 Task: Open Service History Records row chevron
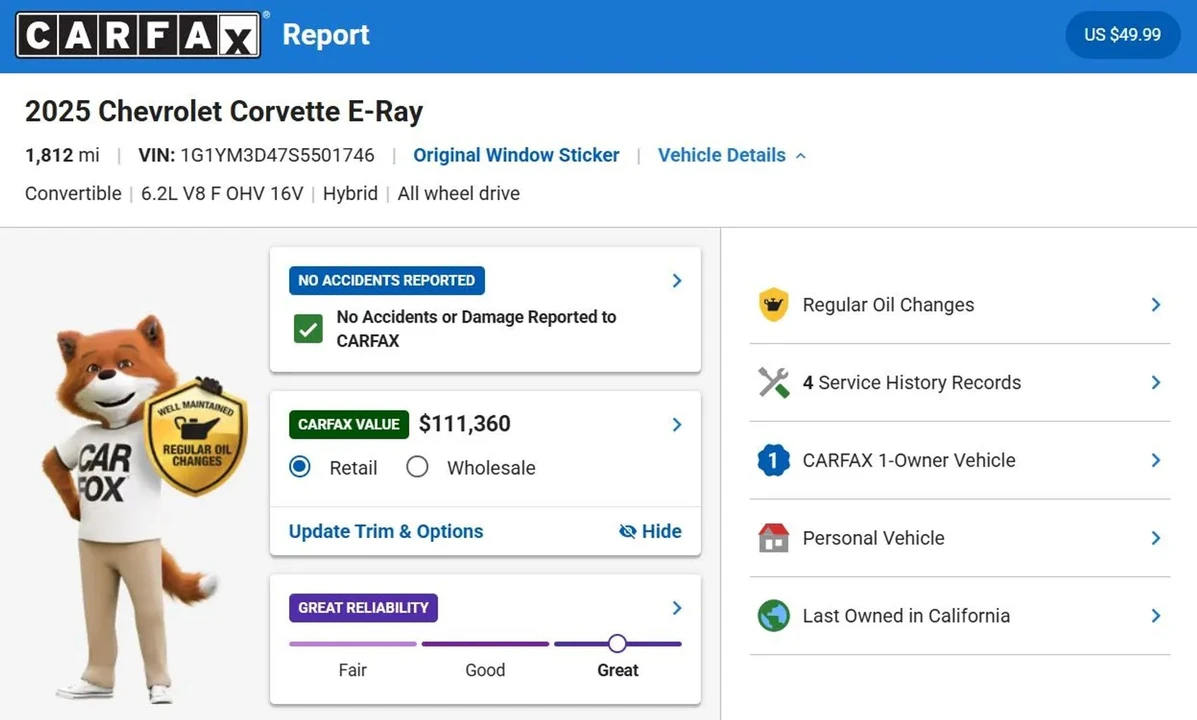click(1156, 383)
